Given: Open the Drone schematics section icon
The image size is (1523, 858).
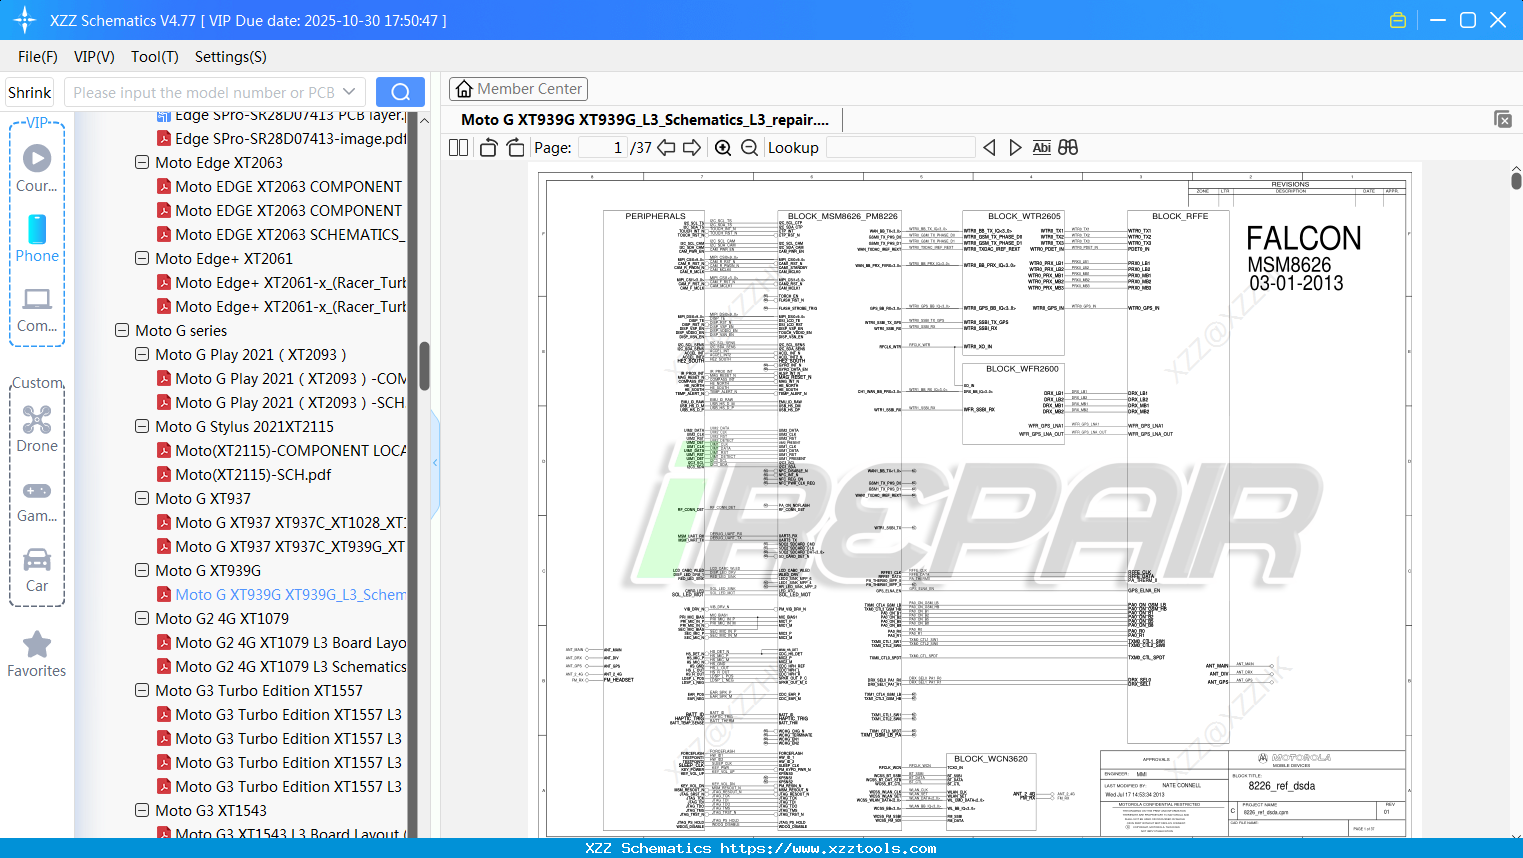Looking at the screenshot, I should (37, 420).
